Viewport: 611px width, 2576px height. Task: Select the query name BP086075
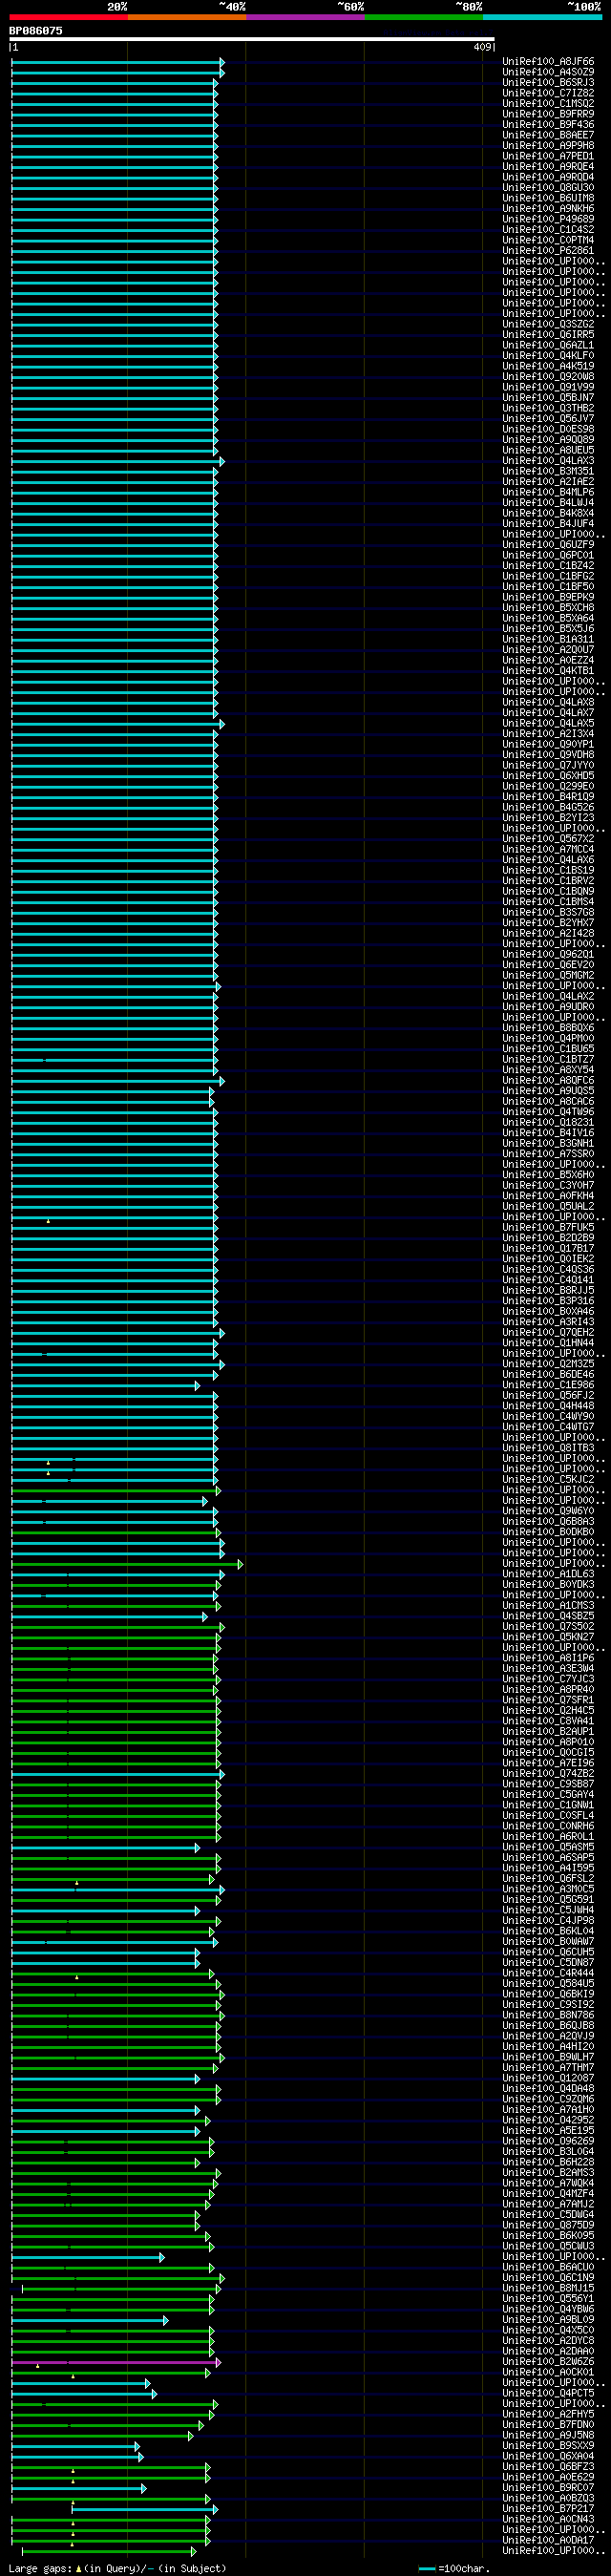pyautogui.click(x=35, y=31)
